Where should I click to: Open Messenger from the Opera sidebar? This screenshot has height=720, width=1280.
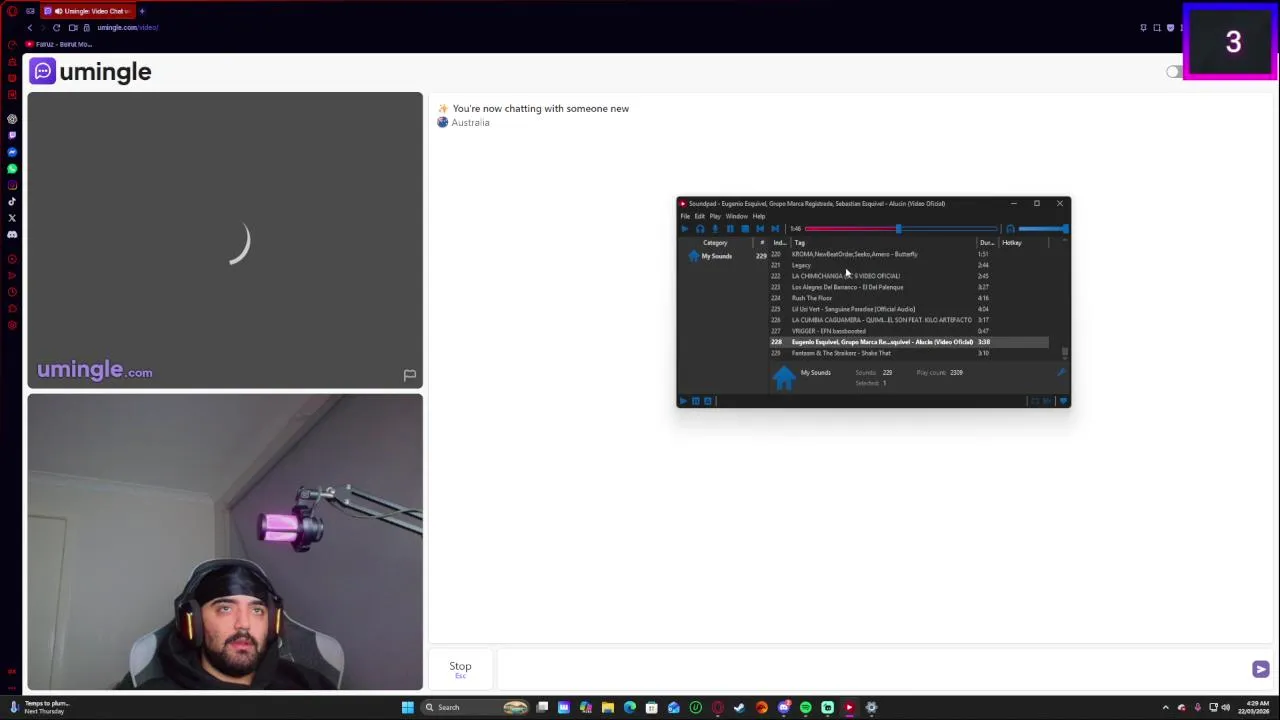coord(12,152)
